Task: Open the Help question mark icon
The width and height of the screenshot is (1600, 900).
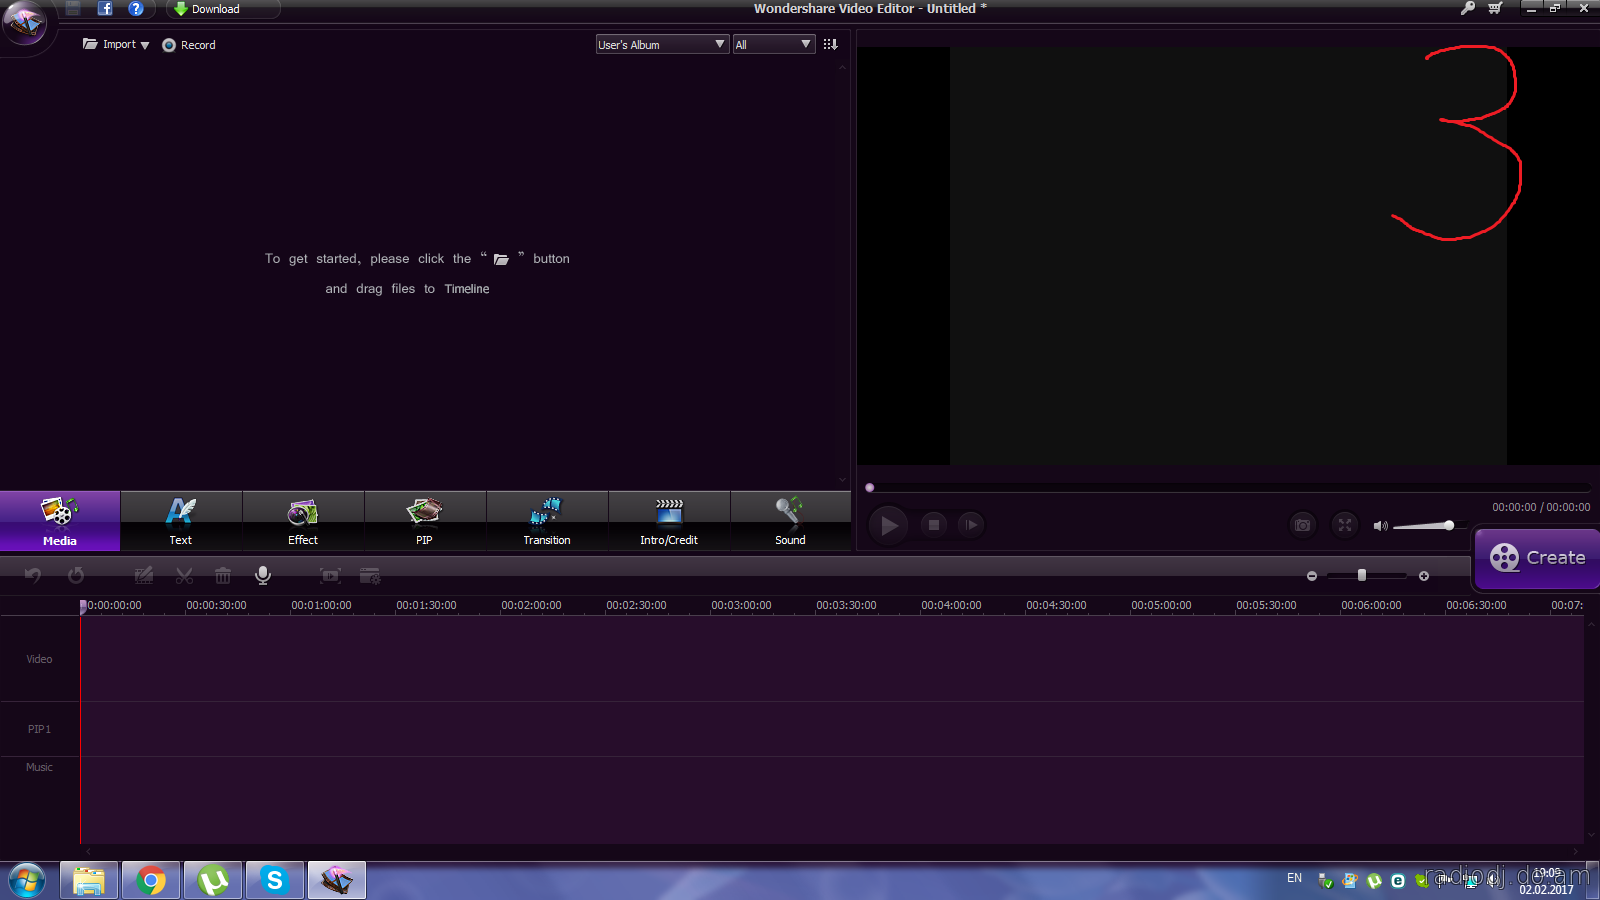Action: [x=136, y=8]
